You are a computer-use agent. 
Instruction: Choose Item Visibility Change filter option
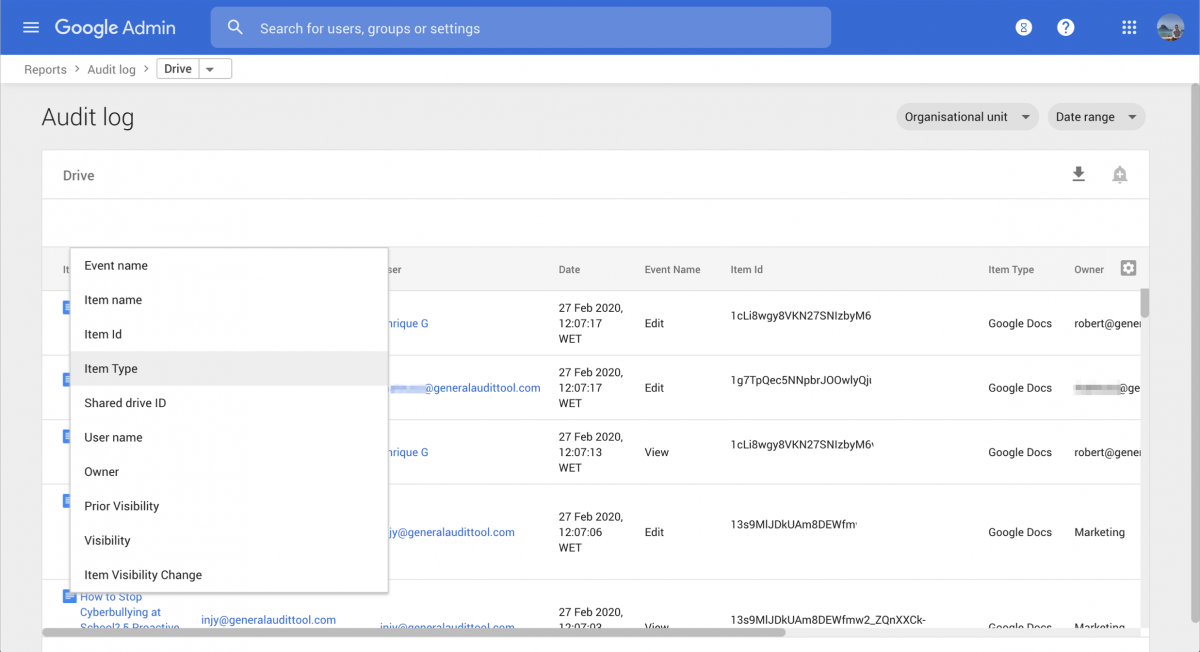tap(229, 575)
